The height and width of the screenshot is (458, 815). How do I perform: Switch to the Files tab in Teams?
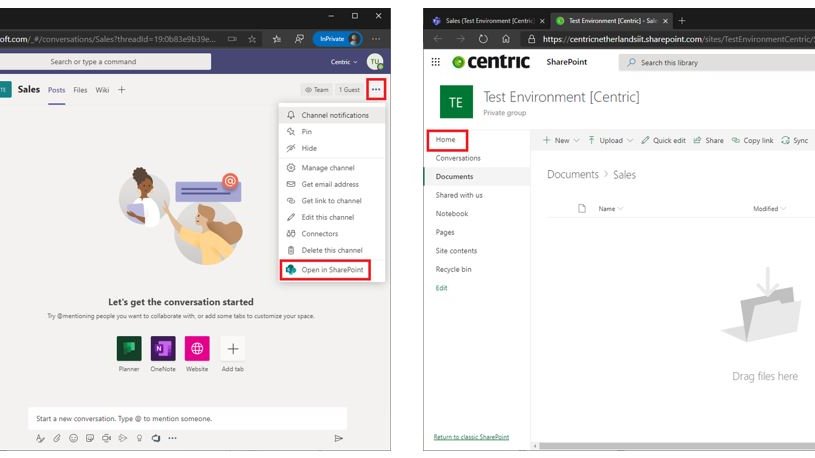click(x=80, y=90)
